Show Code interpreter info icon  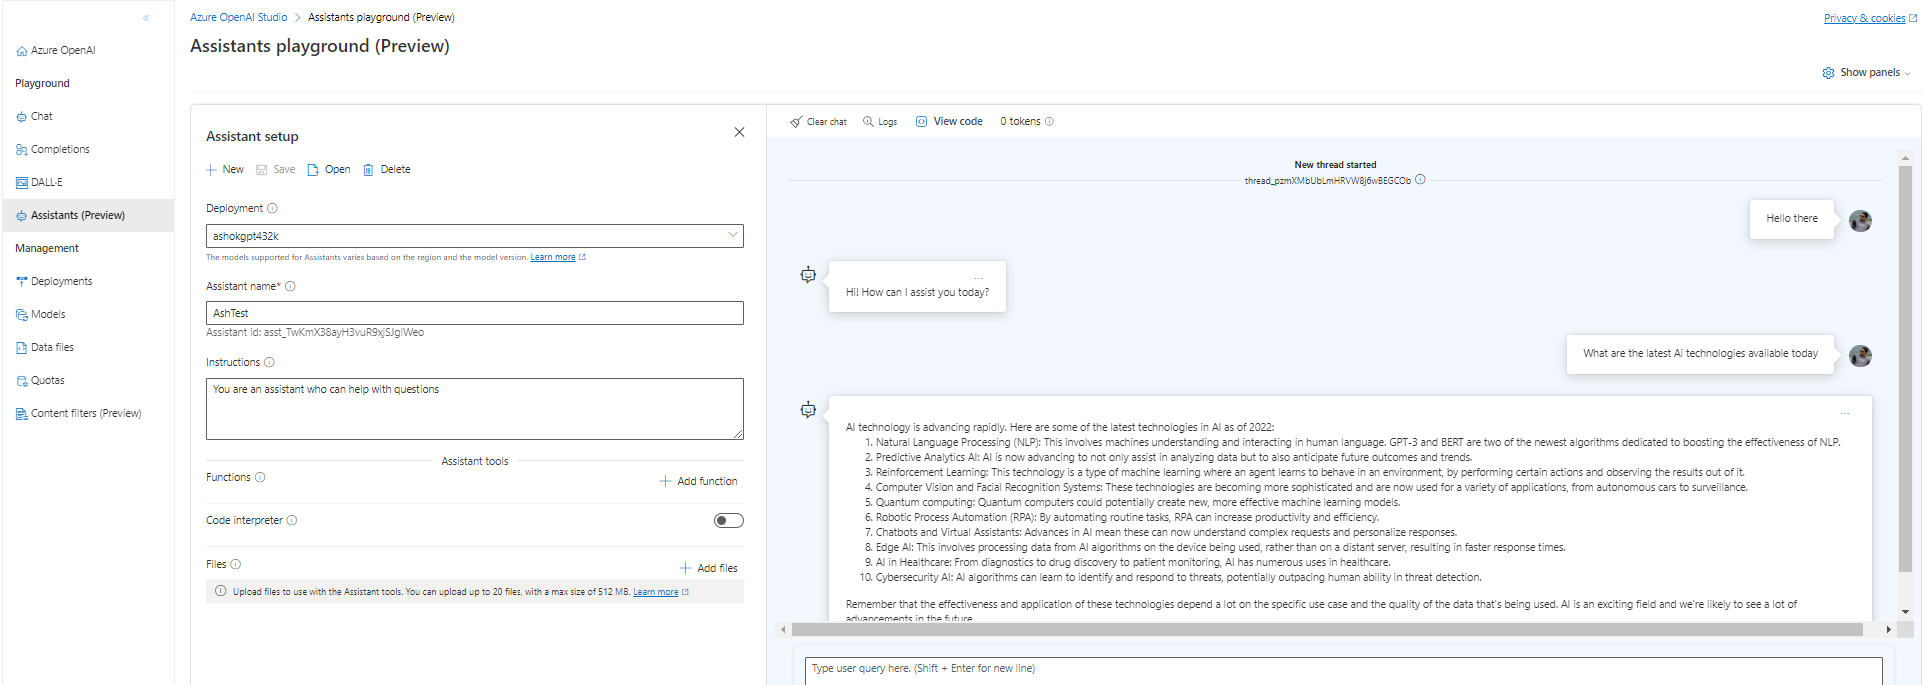click(x=292, y=520)
